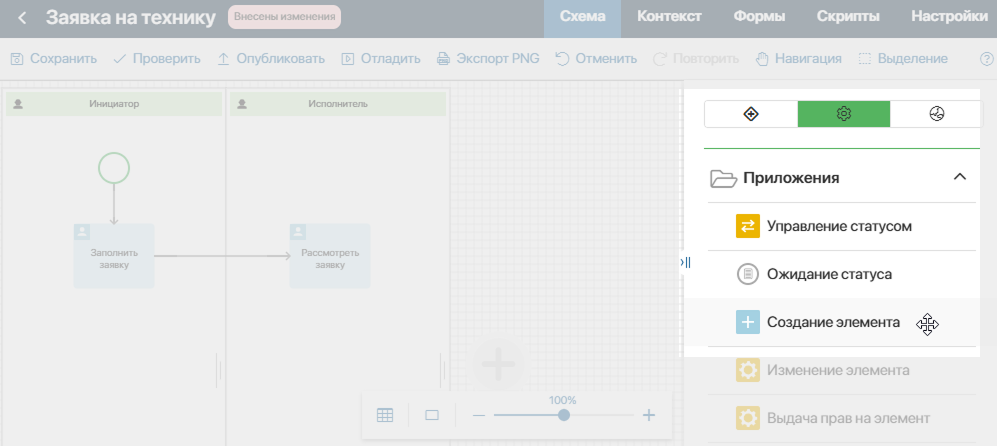This screenshot has width=997, height=446.
Task: Click the 100% zoom label
Action: click(x=563, y=401)
